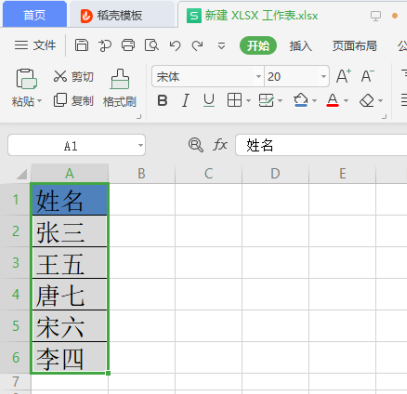Redo the last undone action
Screen dimensions: 407x394
point(197,45)
